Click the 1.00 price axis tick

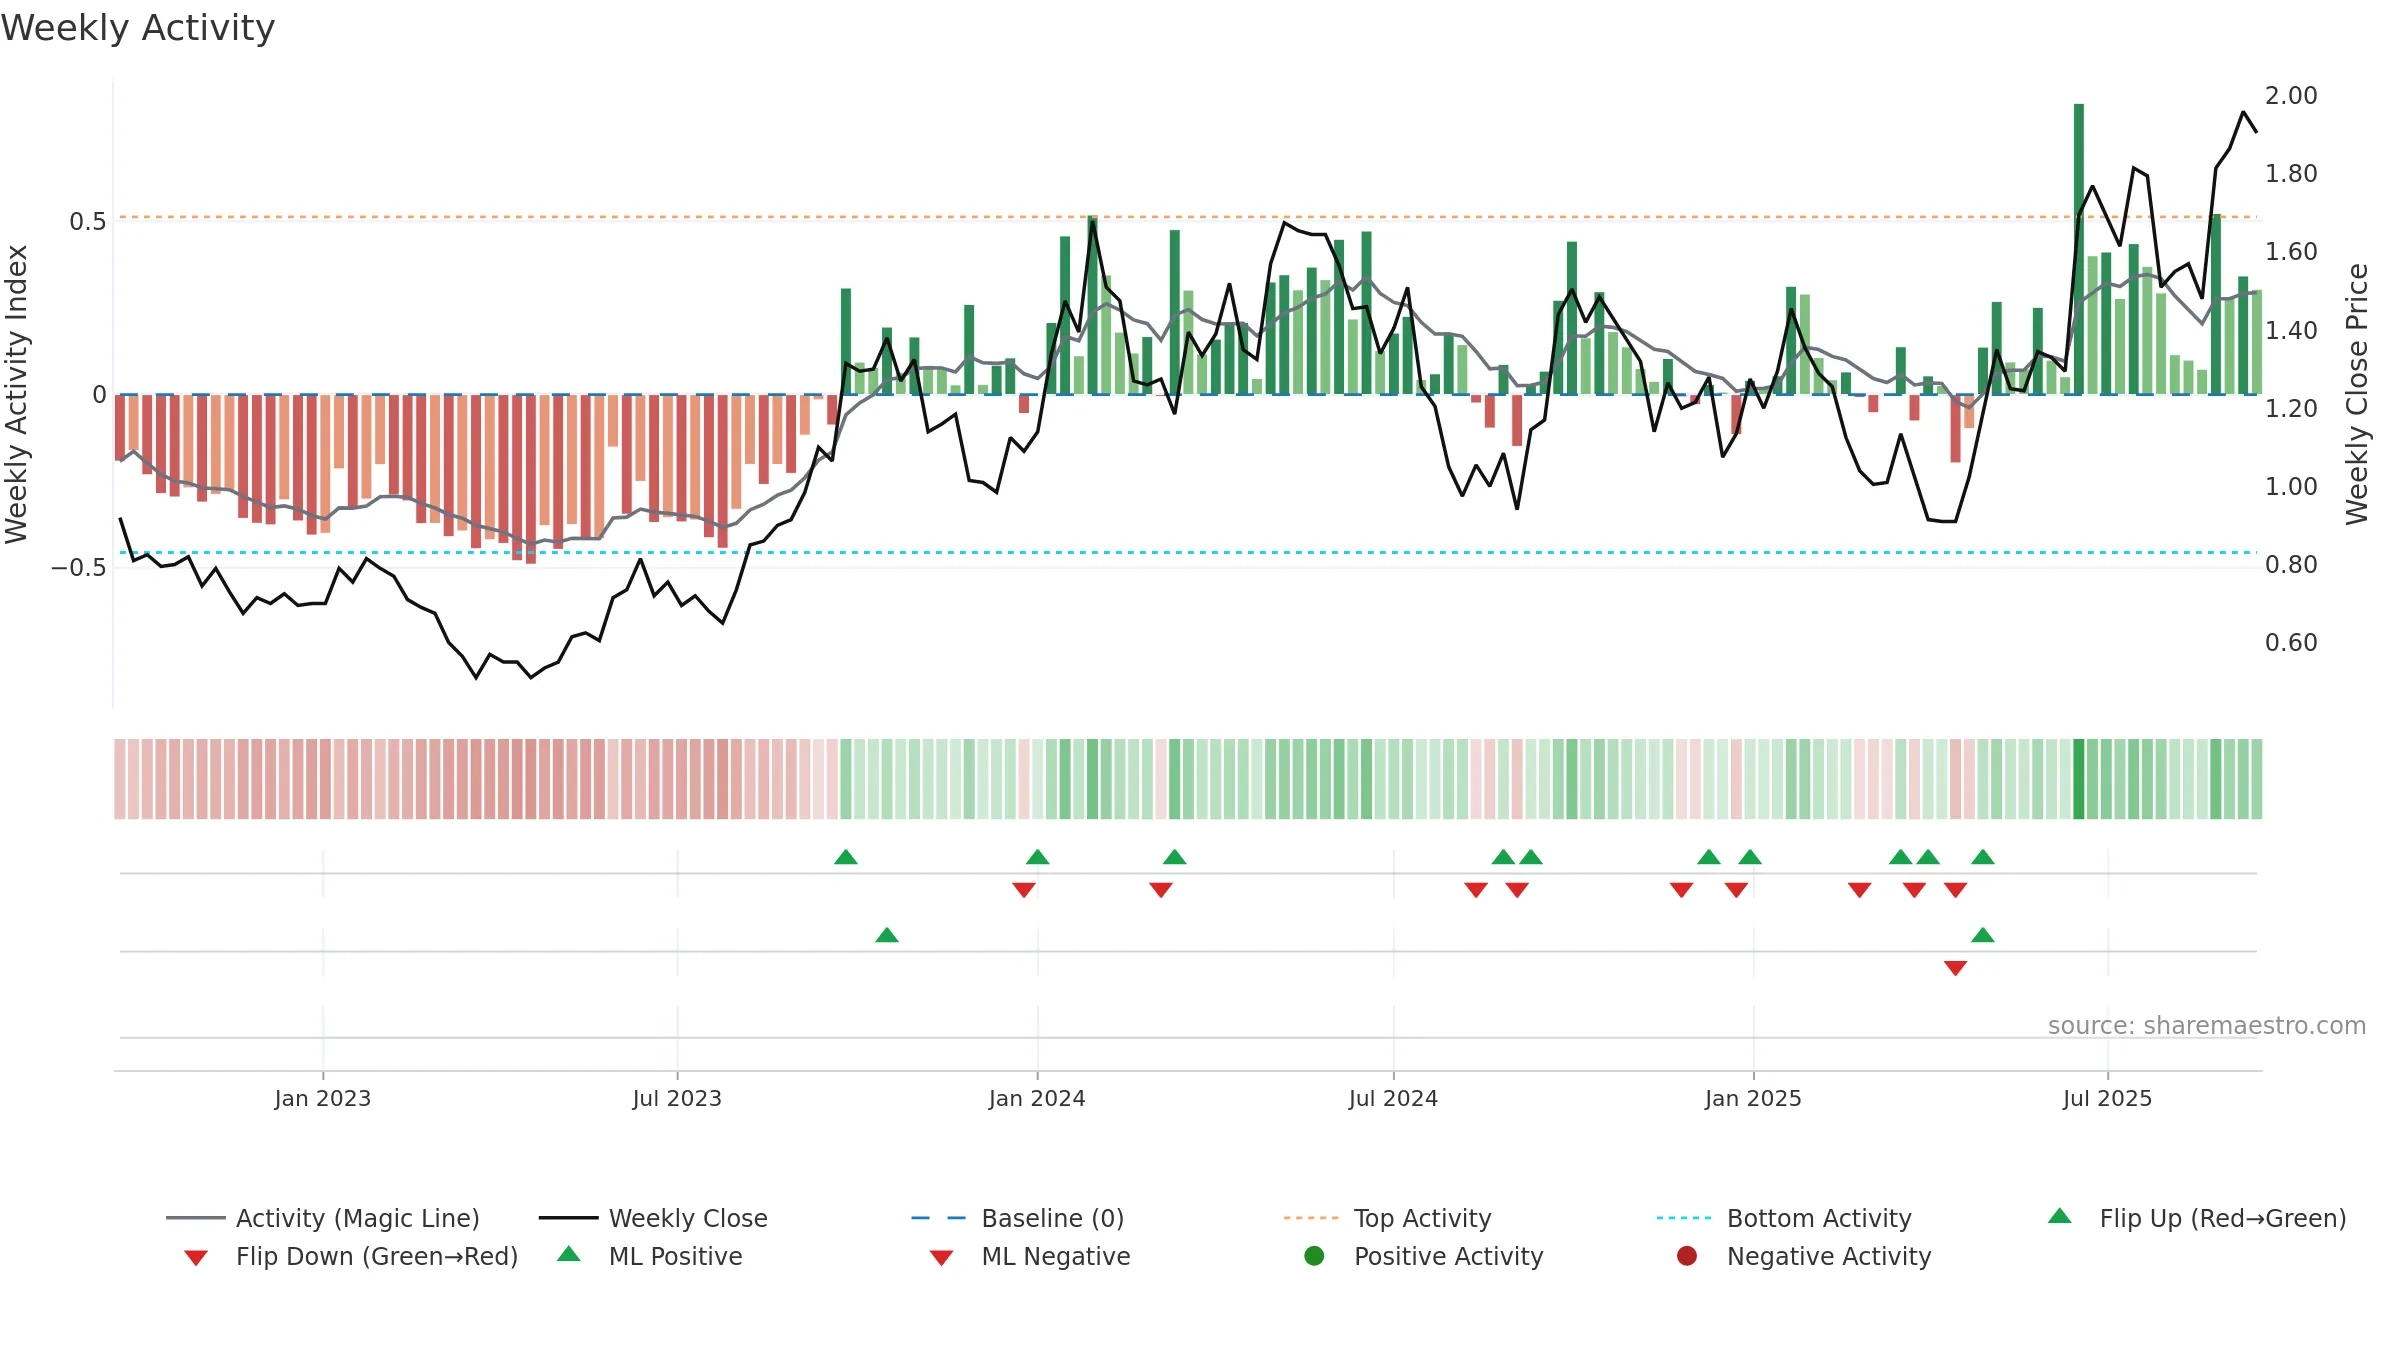click(x=2291, y=487)
